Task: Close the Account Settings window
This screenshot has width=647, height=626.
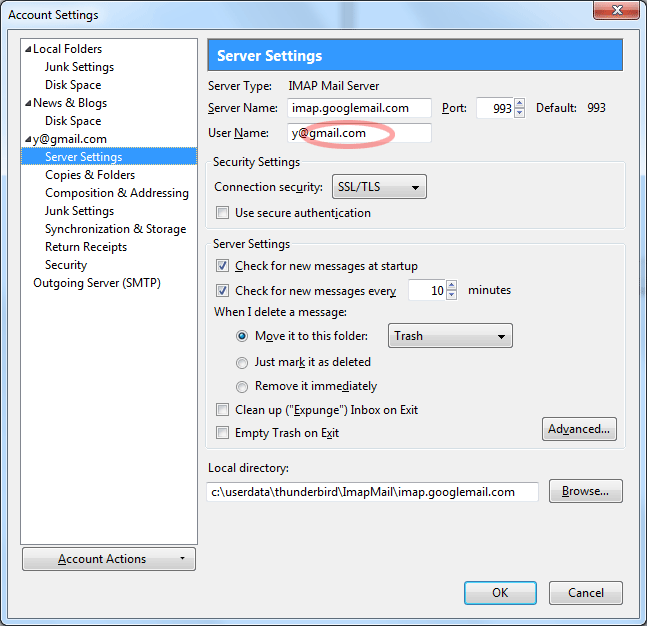Action: pos(616,10)
